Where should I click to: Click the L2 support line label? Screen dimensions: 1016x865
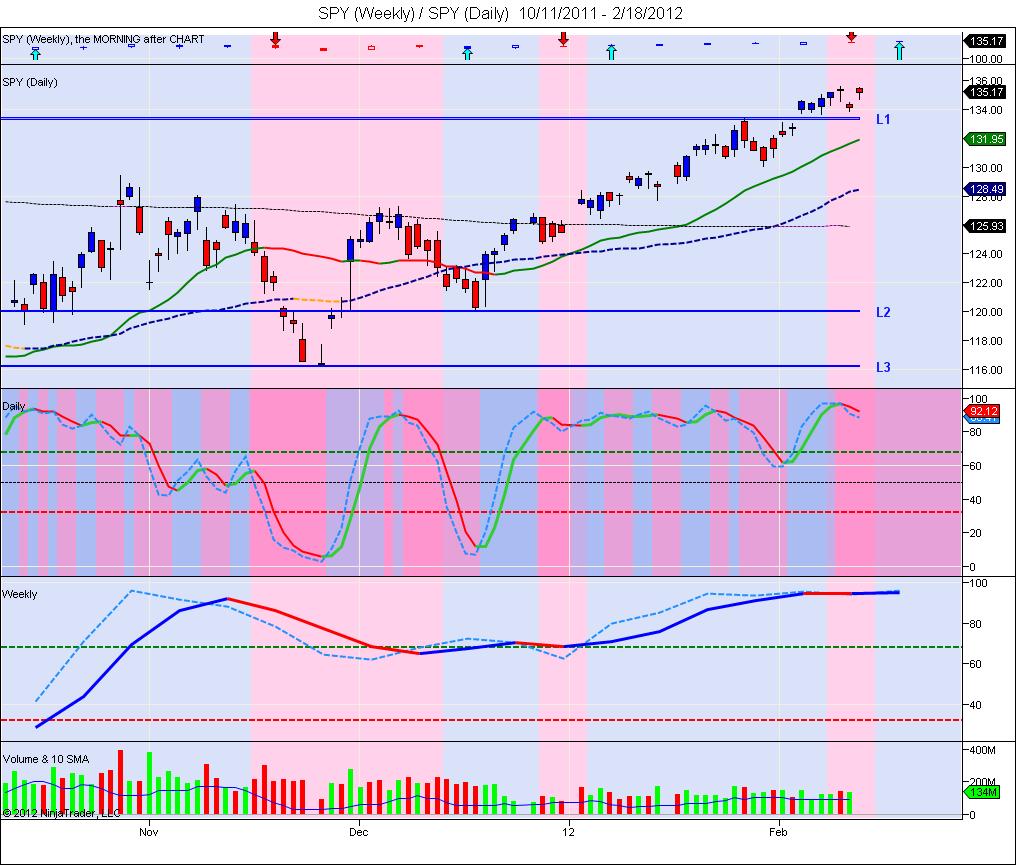[883, 312]
